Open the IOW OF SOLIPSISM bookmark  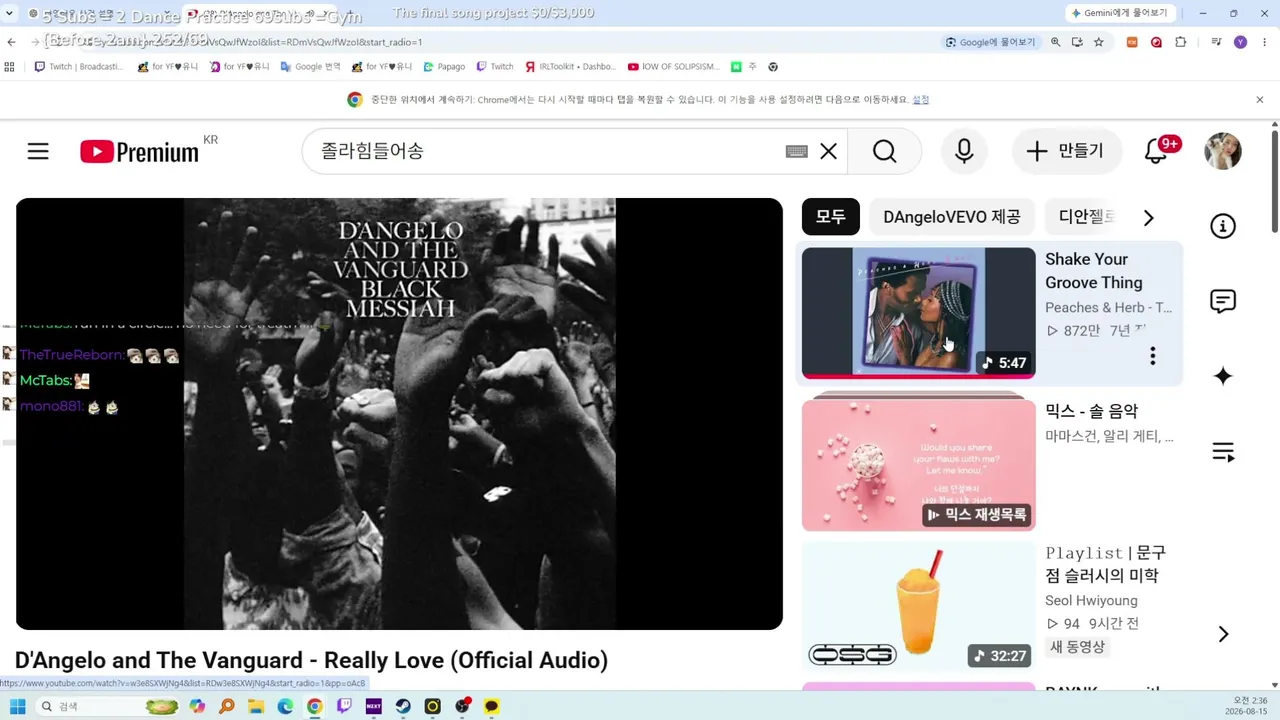(x=673, y=67)
